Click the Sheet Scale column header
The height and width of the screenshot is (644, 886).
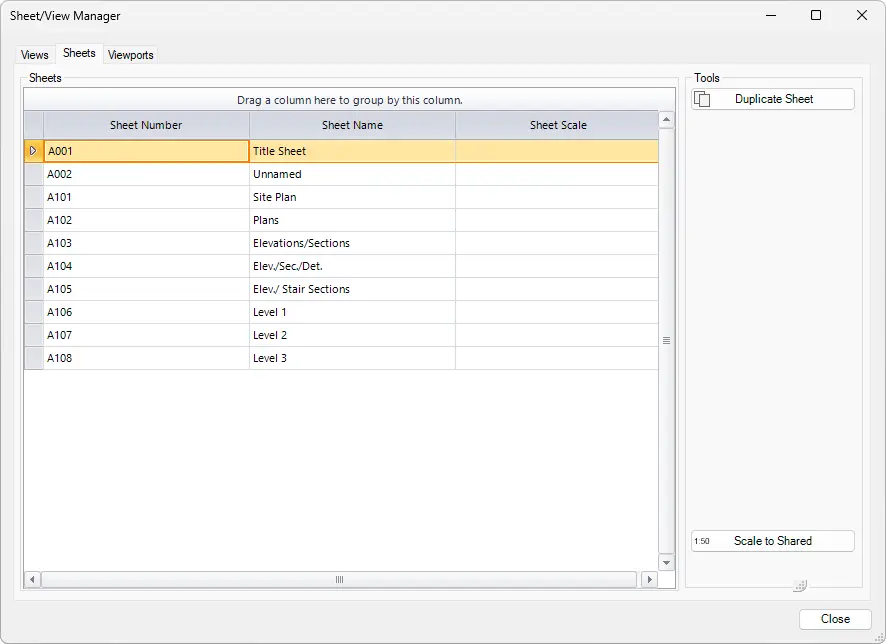[556, 125]
